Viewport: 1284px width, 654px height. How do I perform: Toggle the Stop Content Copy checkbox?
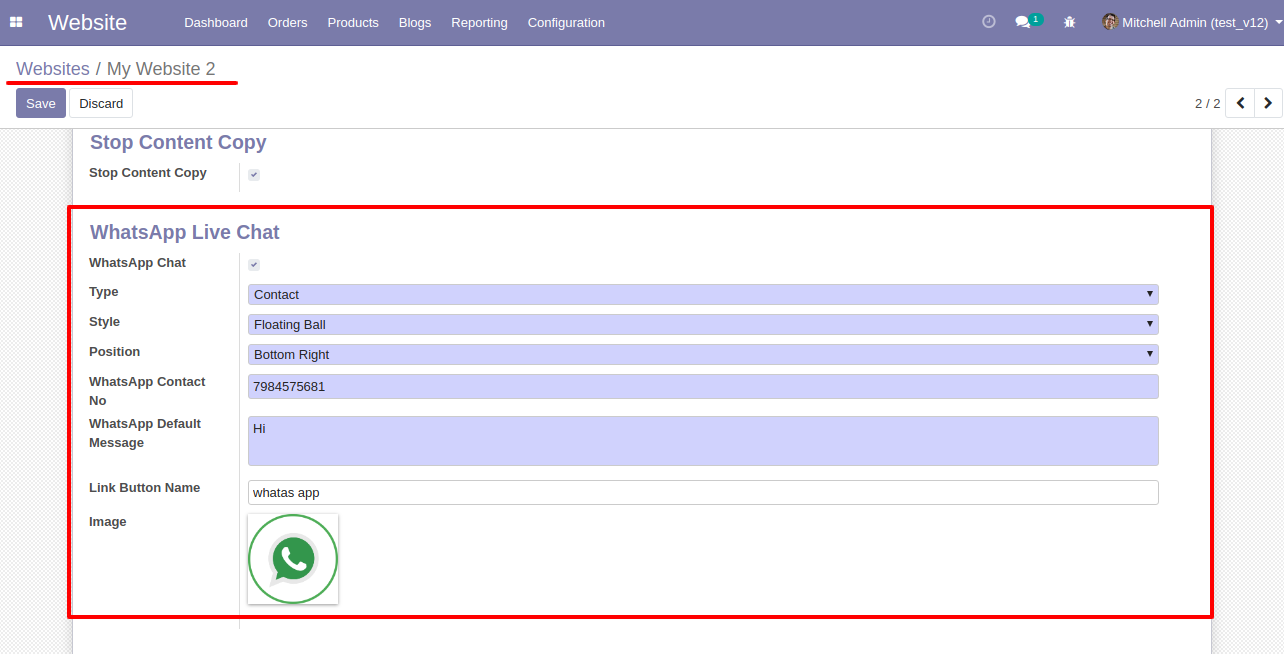(x=254, y=174)
